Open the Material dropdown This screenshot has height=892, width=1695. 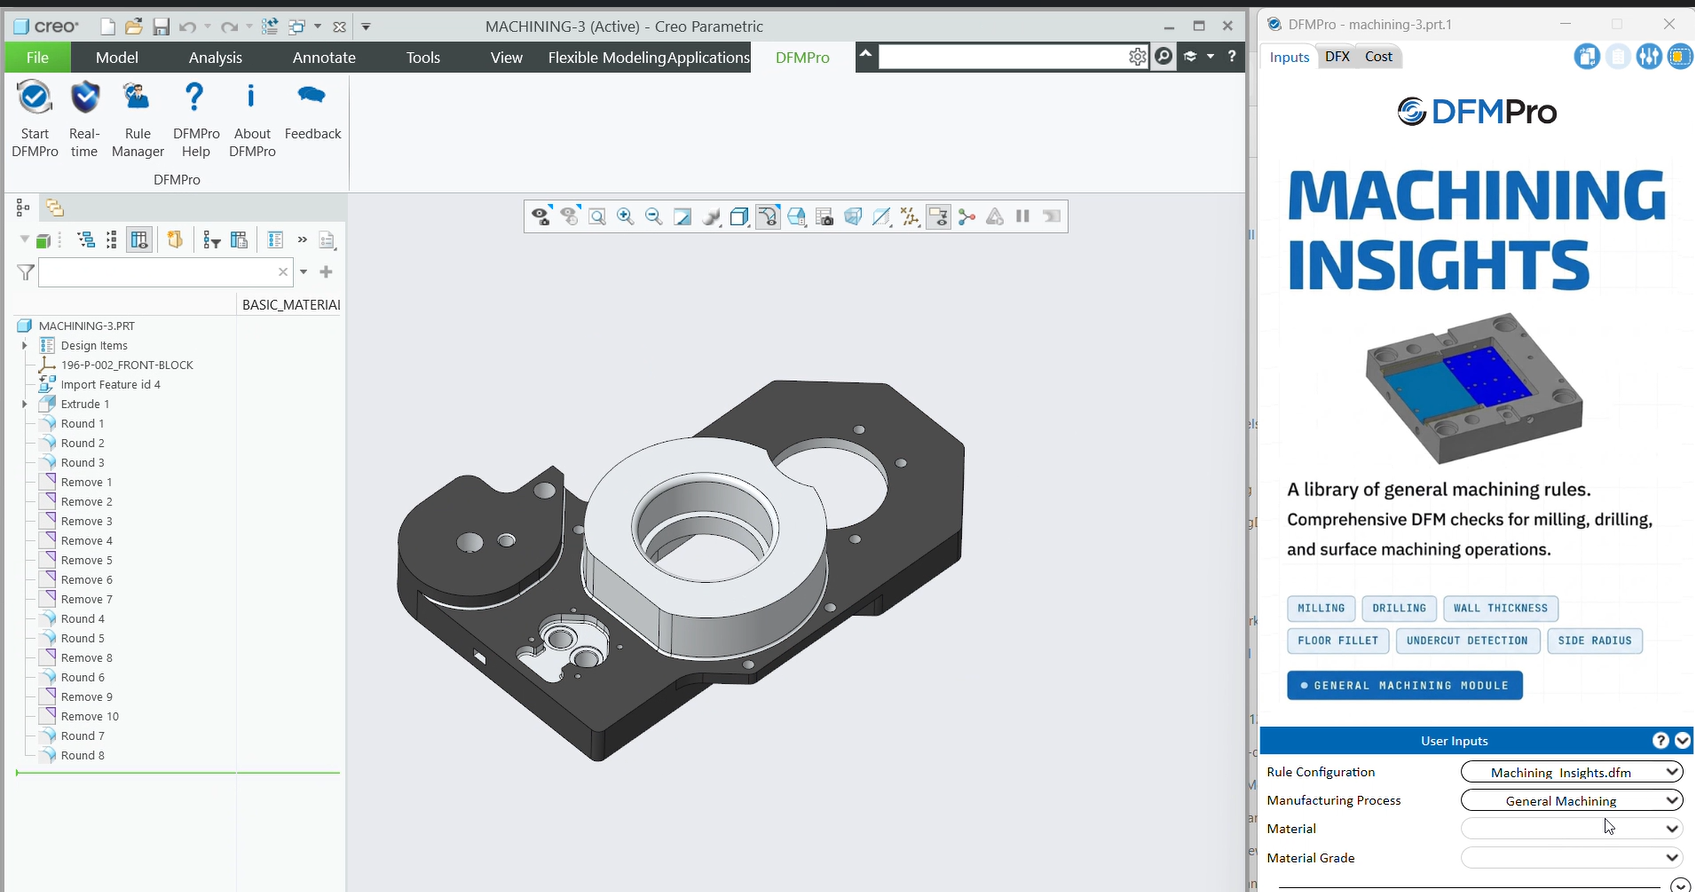click(1572, 828)
